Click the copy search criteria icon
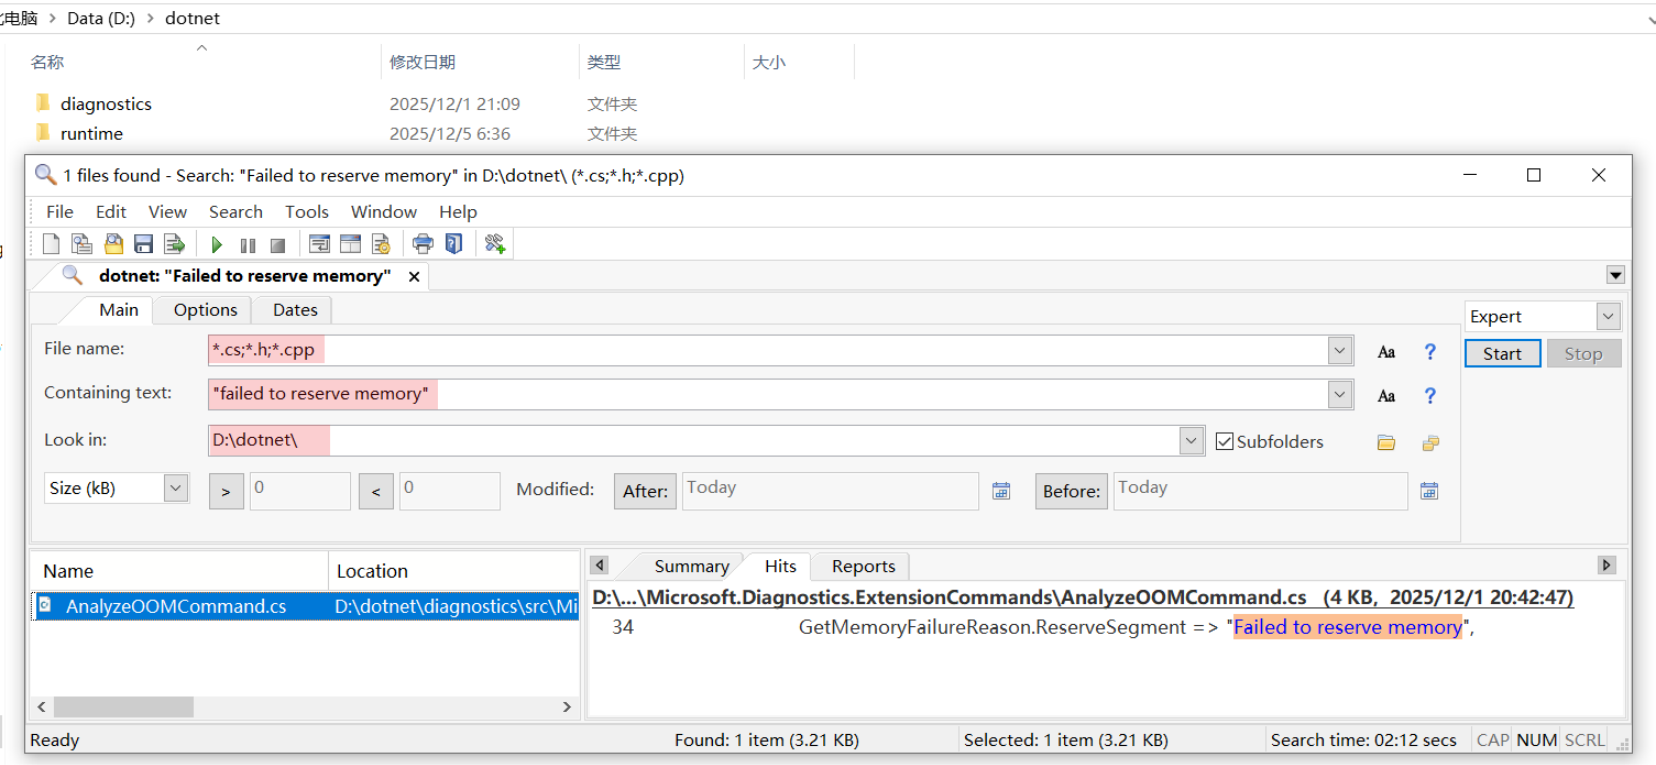This screenshot has height=765, width=1656. [82, 244]
